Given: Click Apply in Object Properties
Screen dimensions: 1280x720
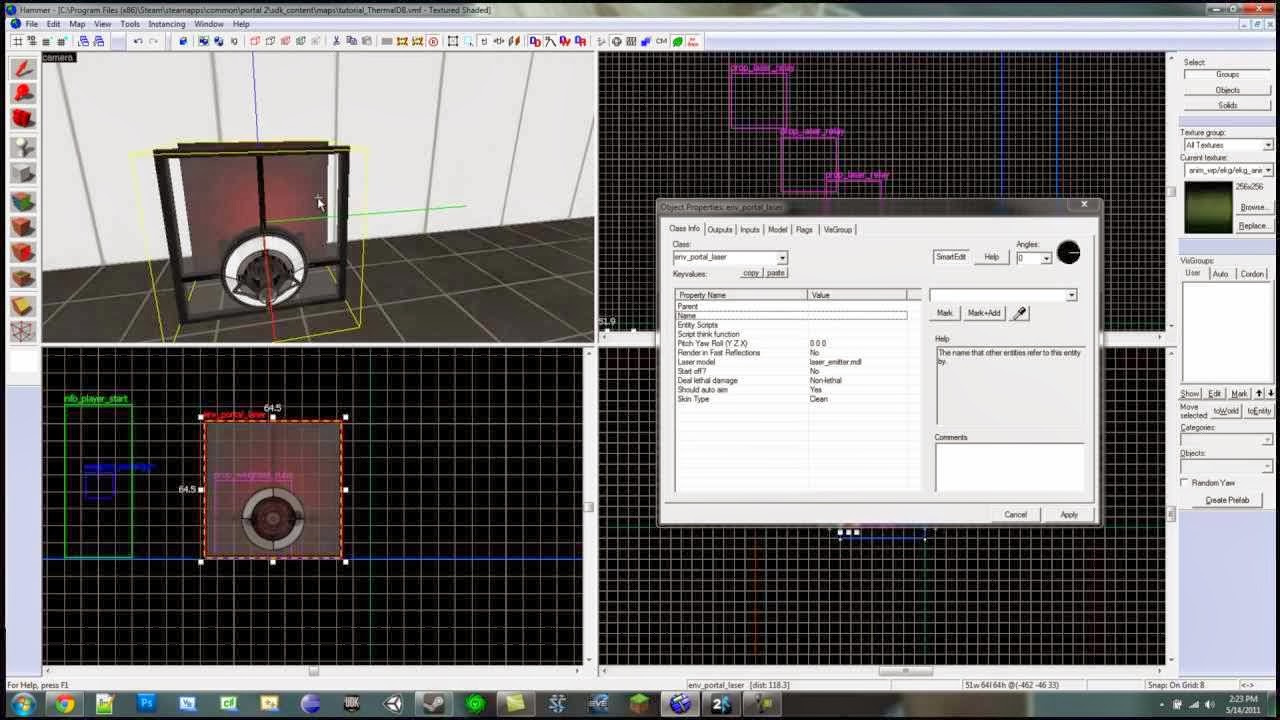Looking at the screenshot, I should [1069, 514].
